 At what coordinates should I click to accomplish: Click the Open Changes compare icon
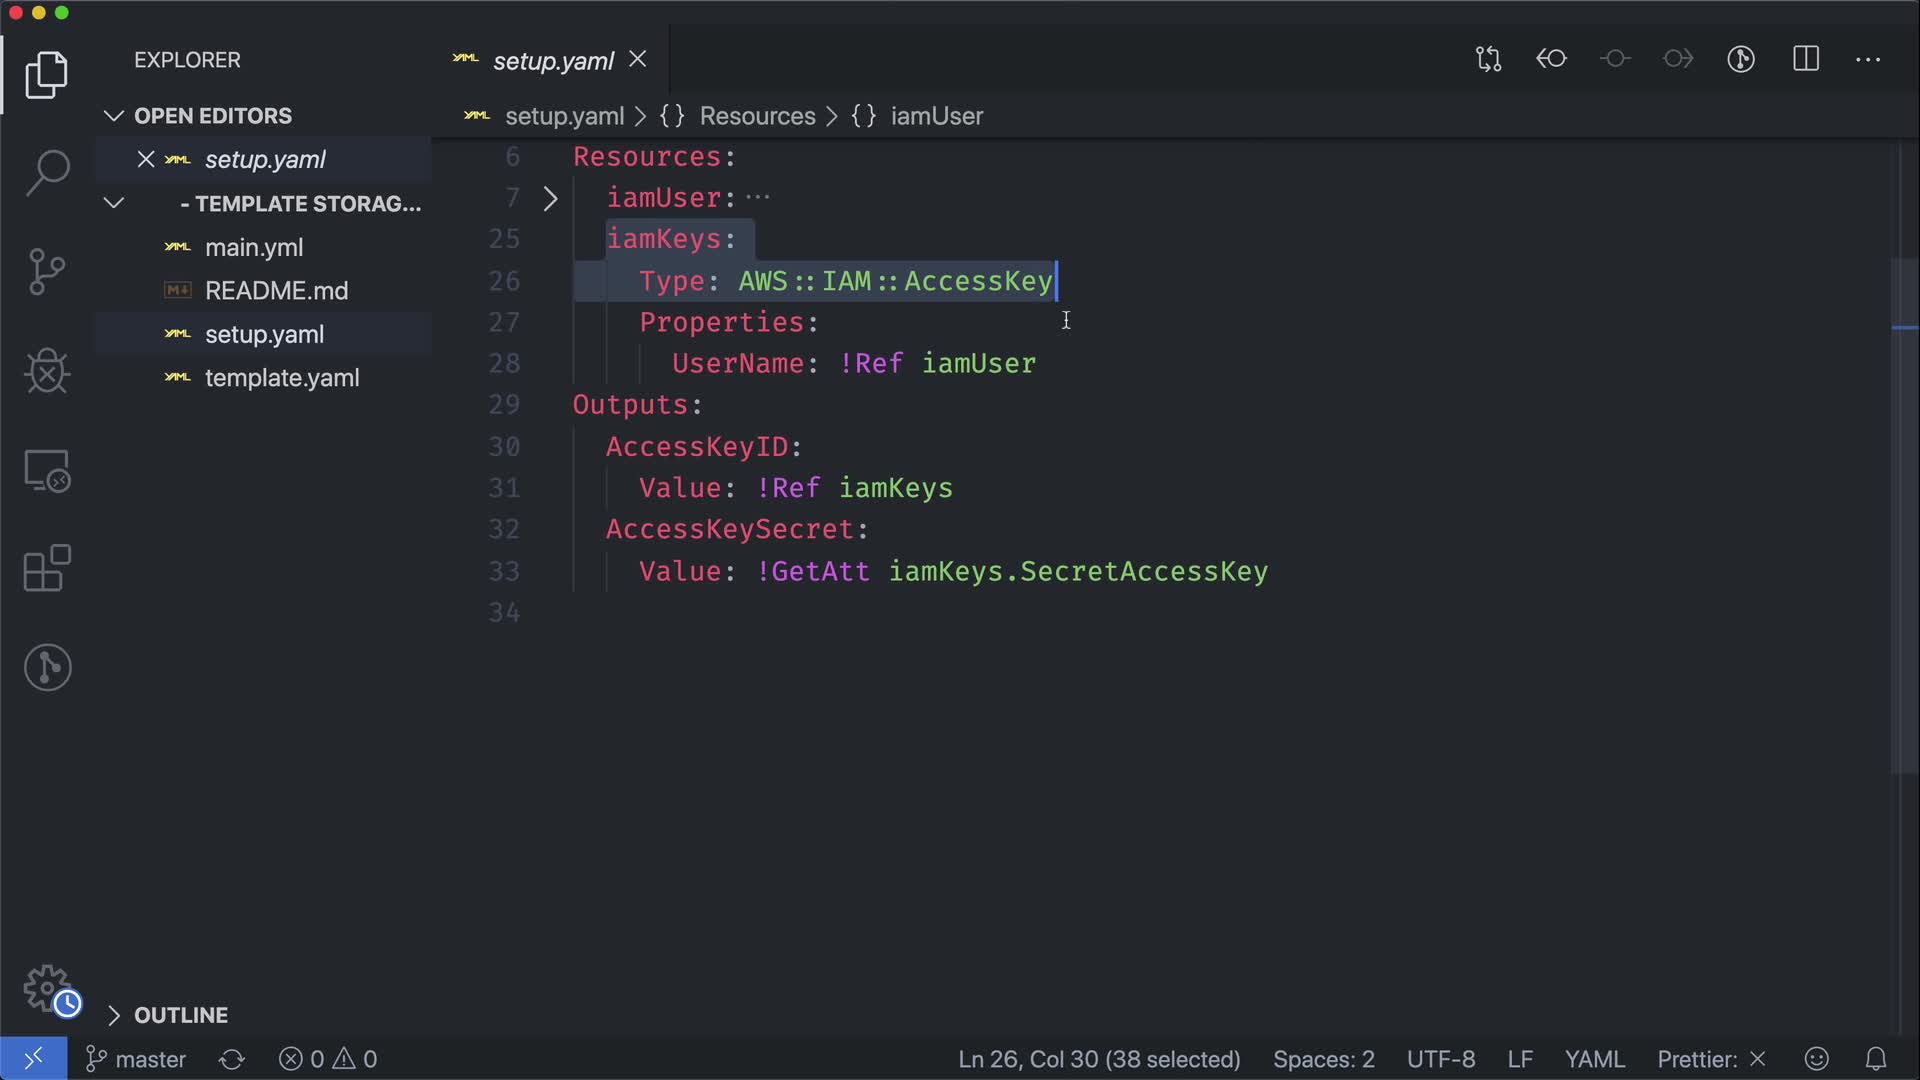coord(1488,59)
